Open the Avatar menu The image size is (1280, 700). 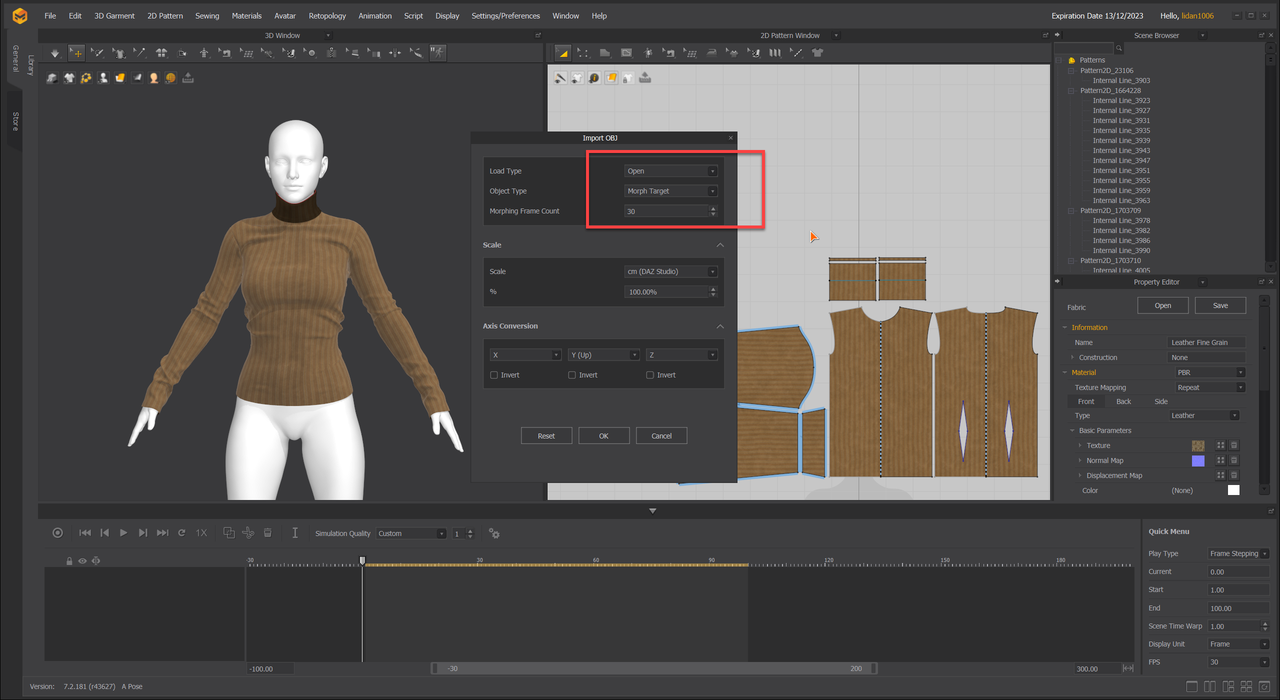click(285, 16)
